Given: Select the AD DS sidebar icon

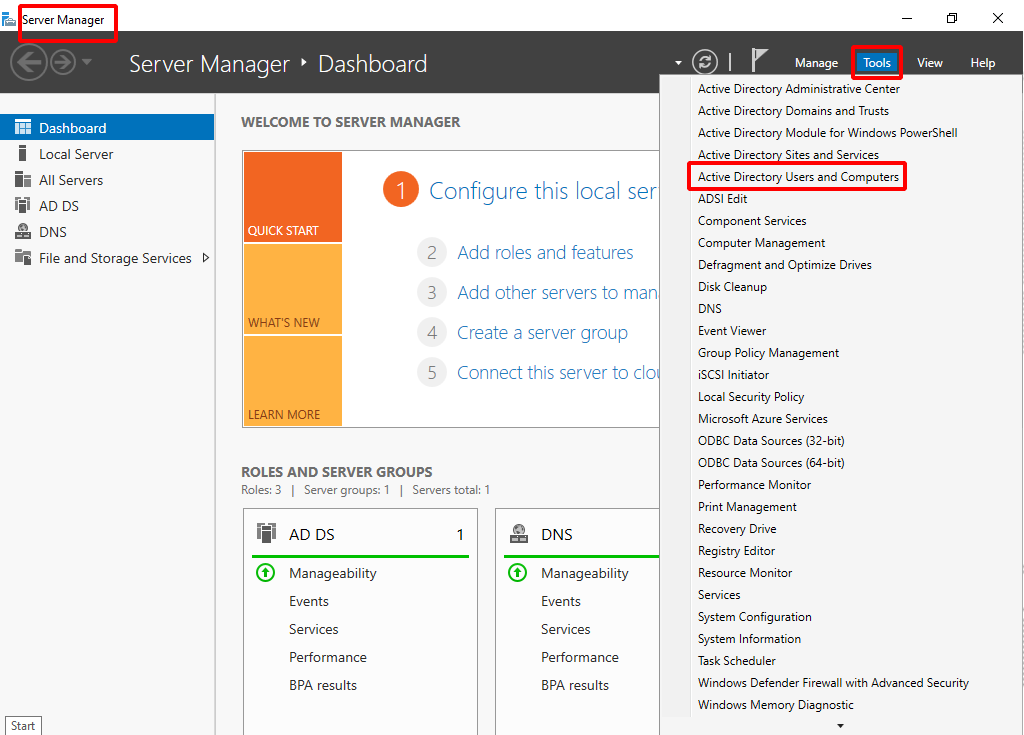Looking at the screenshot, I should (22, 205).
